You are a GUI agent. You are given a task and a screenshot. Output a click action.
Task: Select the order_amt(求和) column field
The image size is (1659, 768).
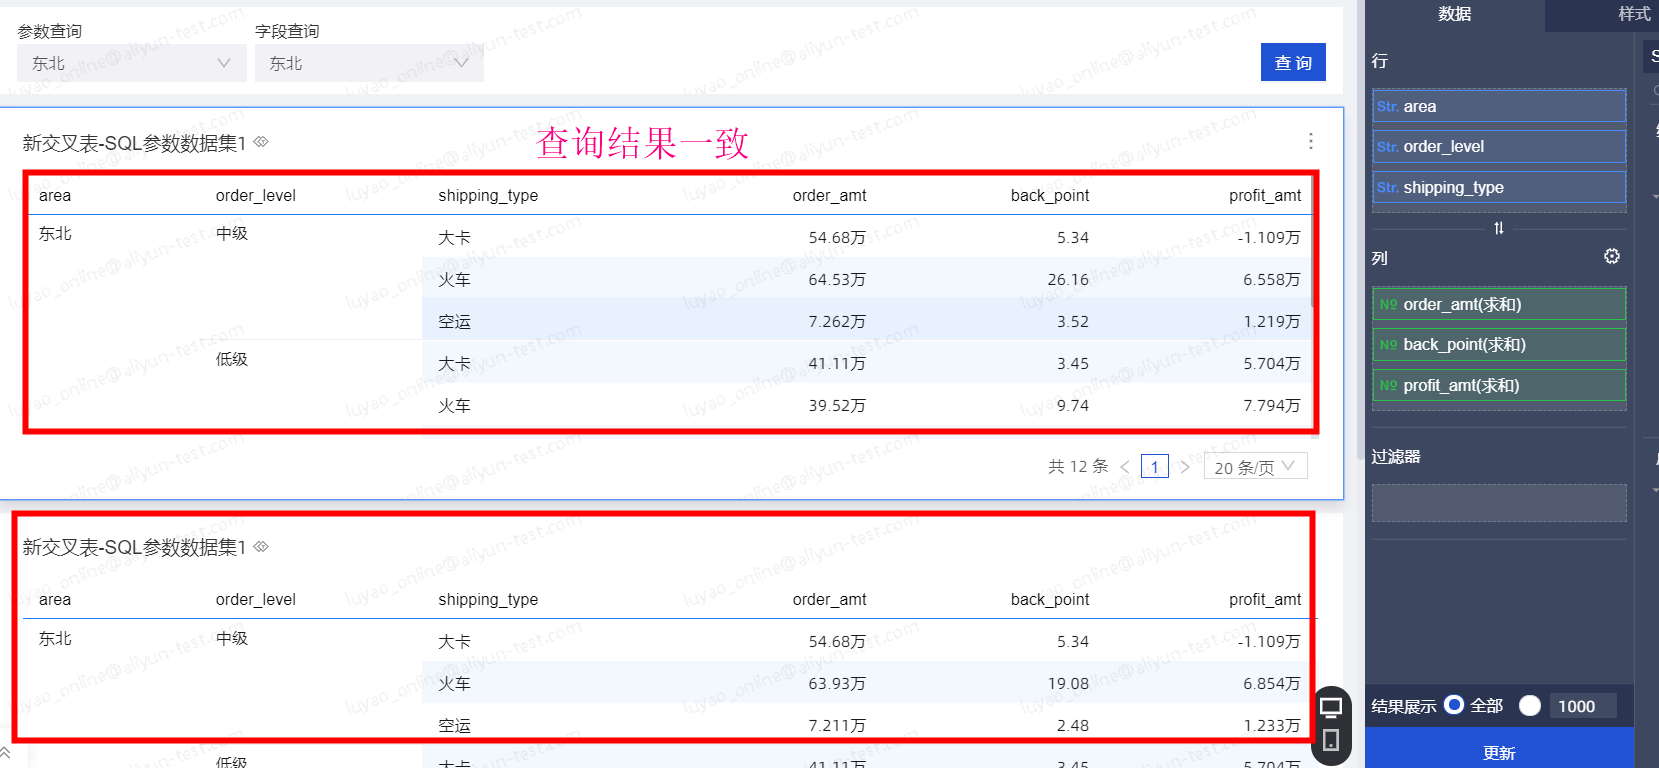(x=1498, y=304)
